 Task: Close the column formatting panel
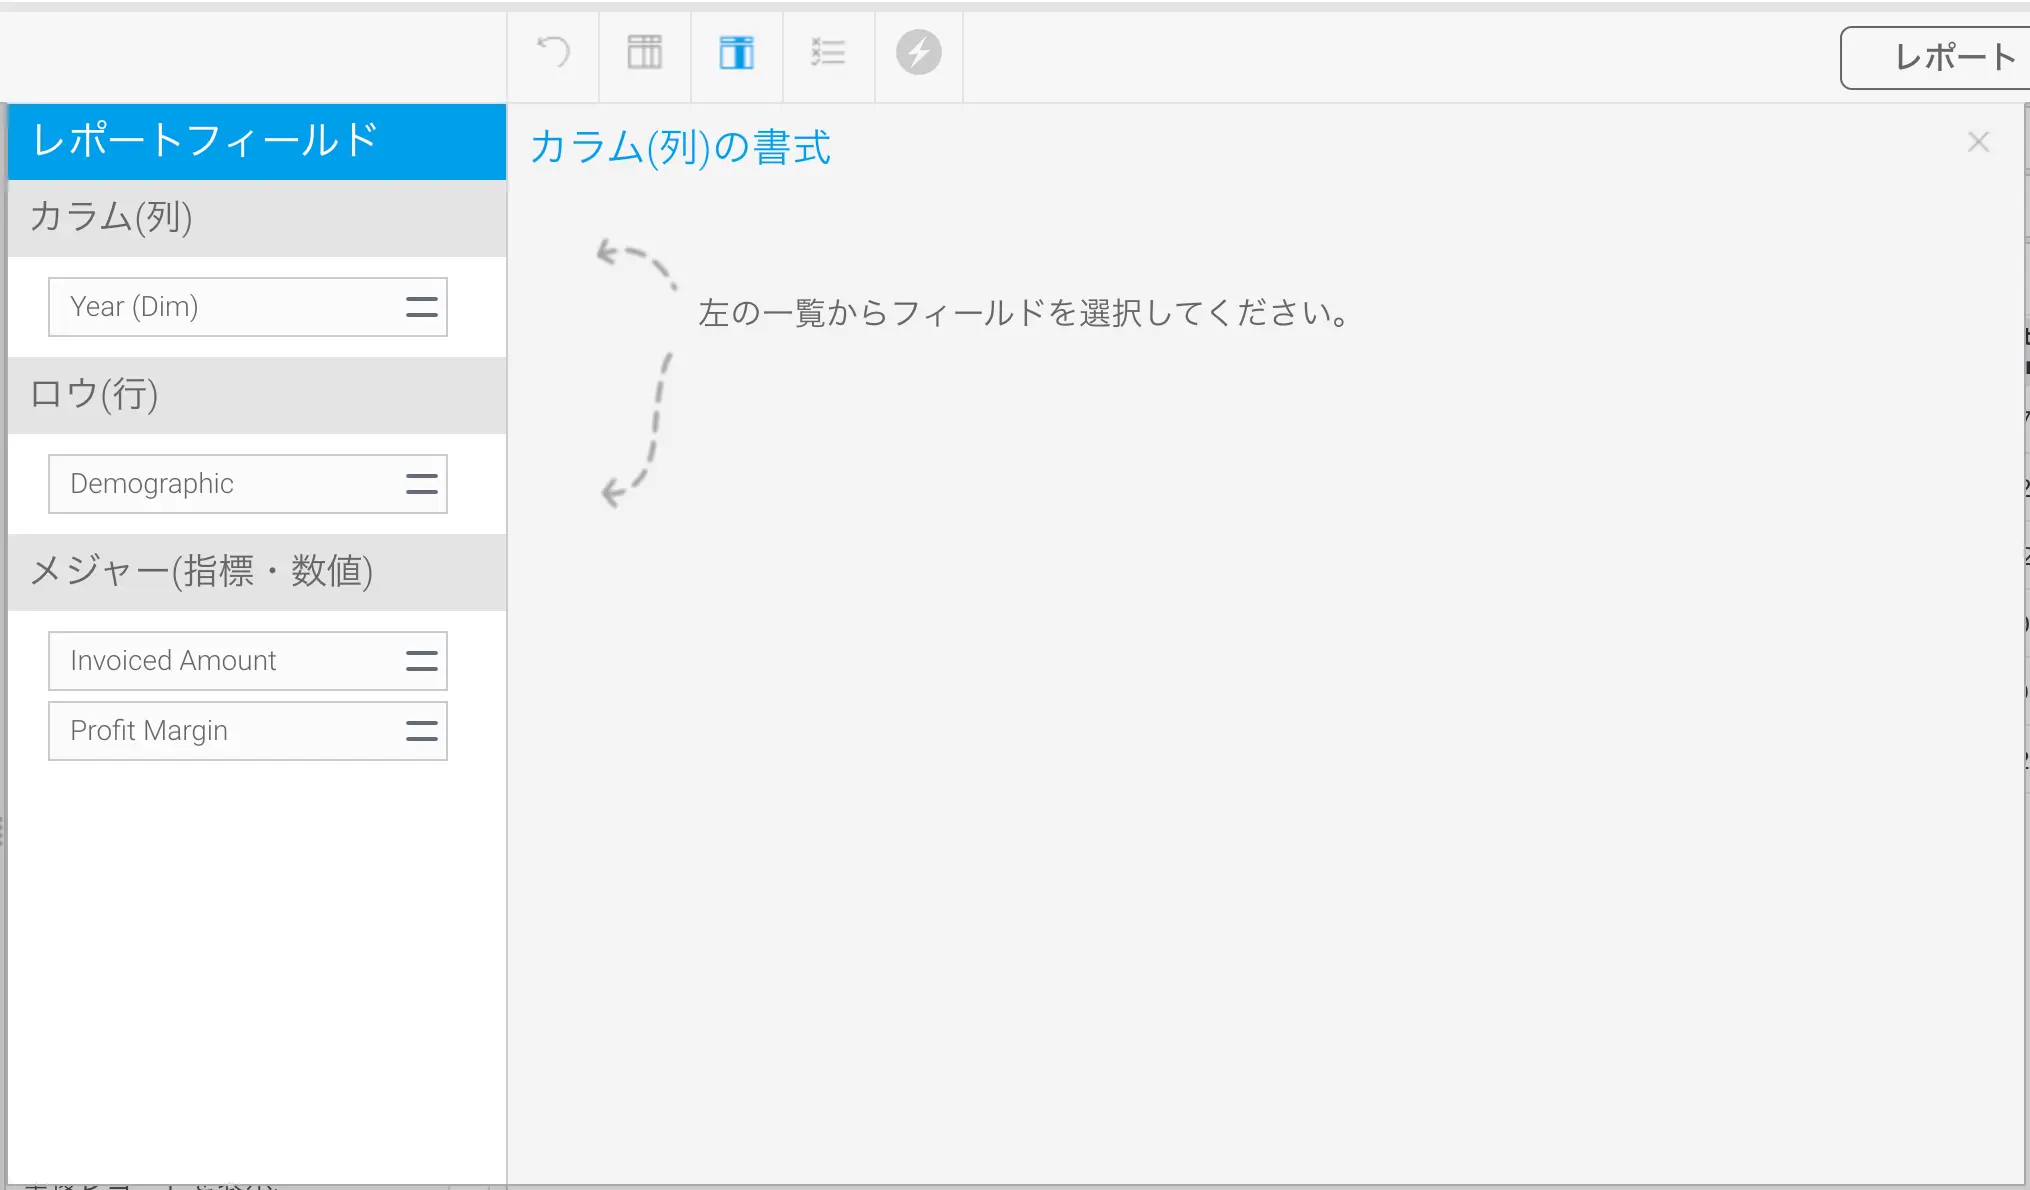point(1977,142)
